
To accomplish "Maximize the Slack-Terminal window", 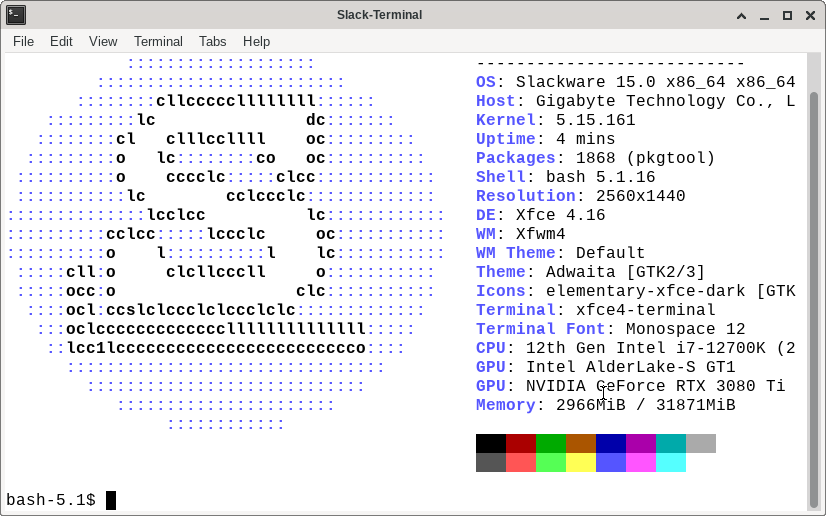I will pyautogui.click(x=788, y=15).
